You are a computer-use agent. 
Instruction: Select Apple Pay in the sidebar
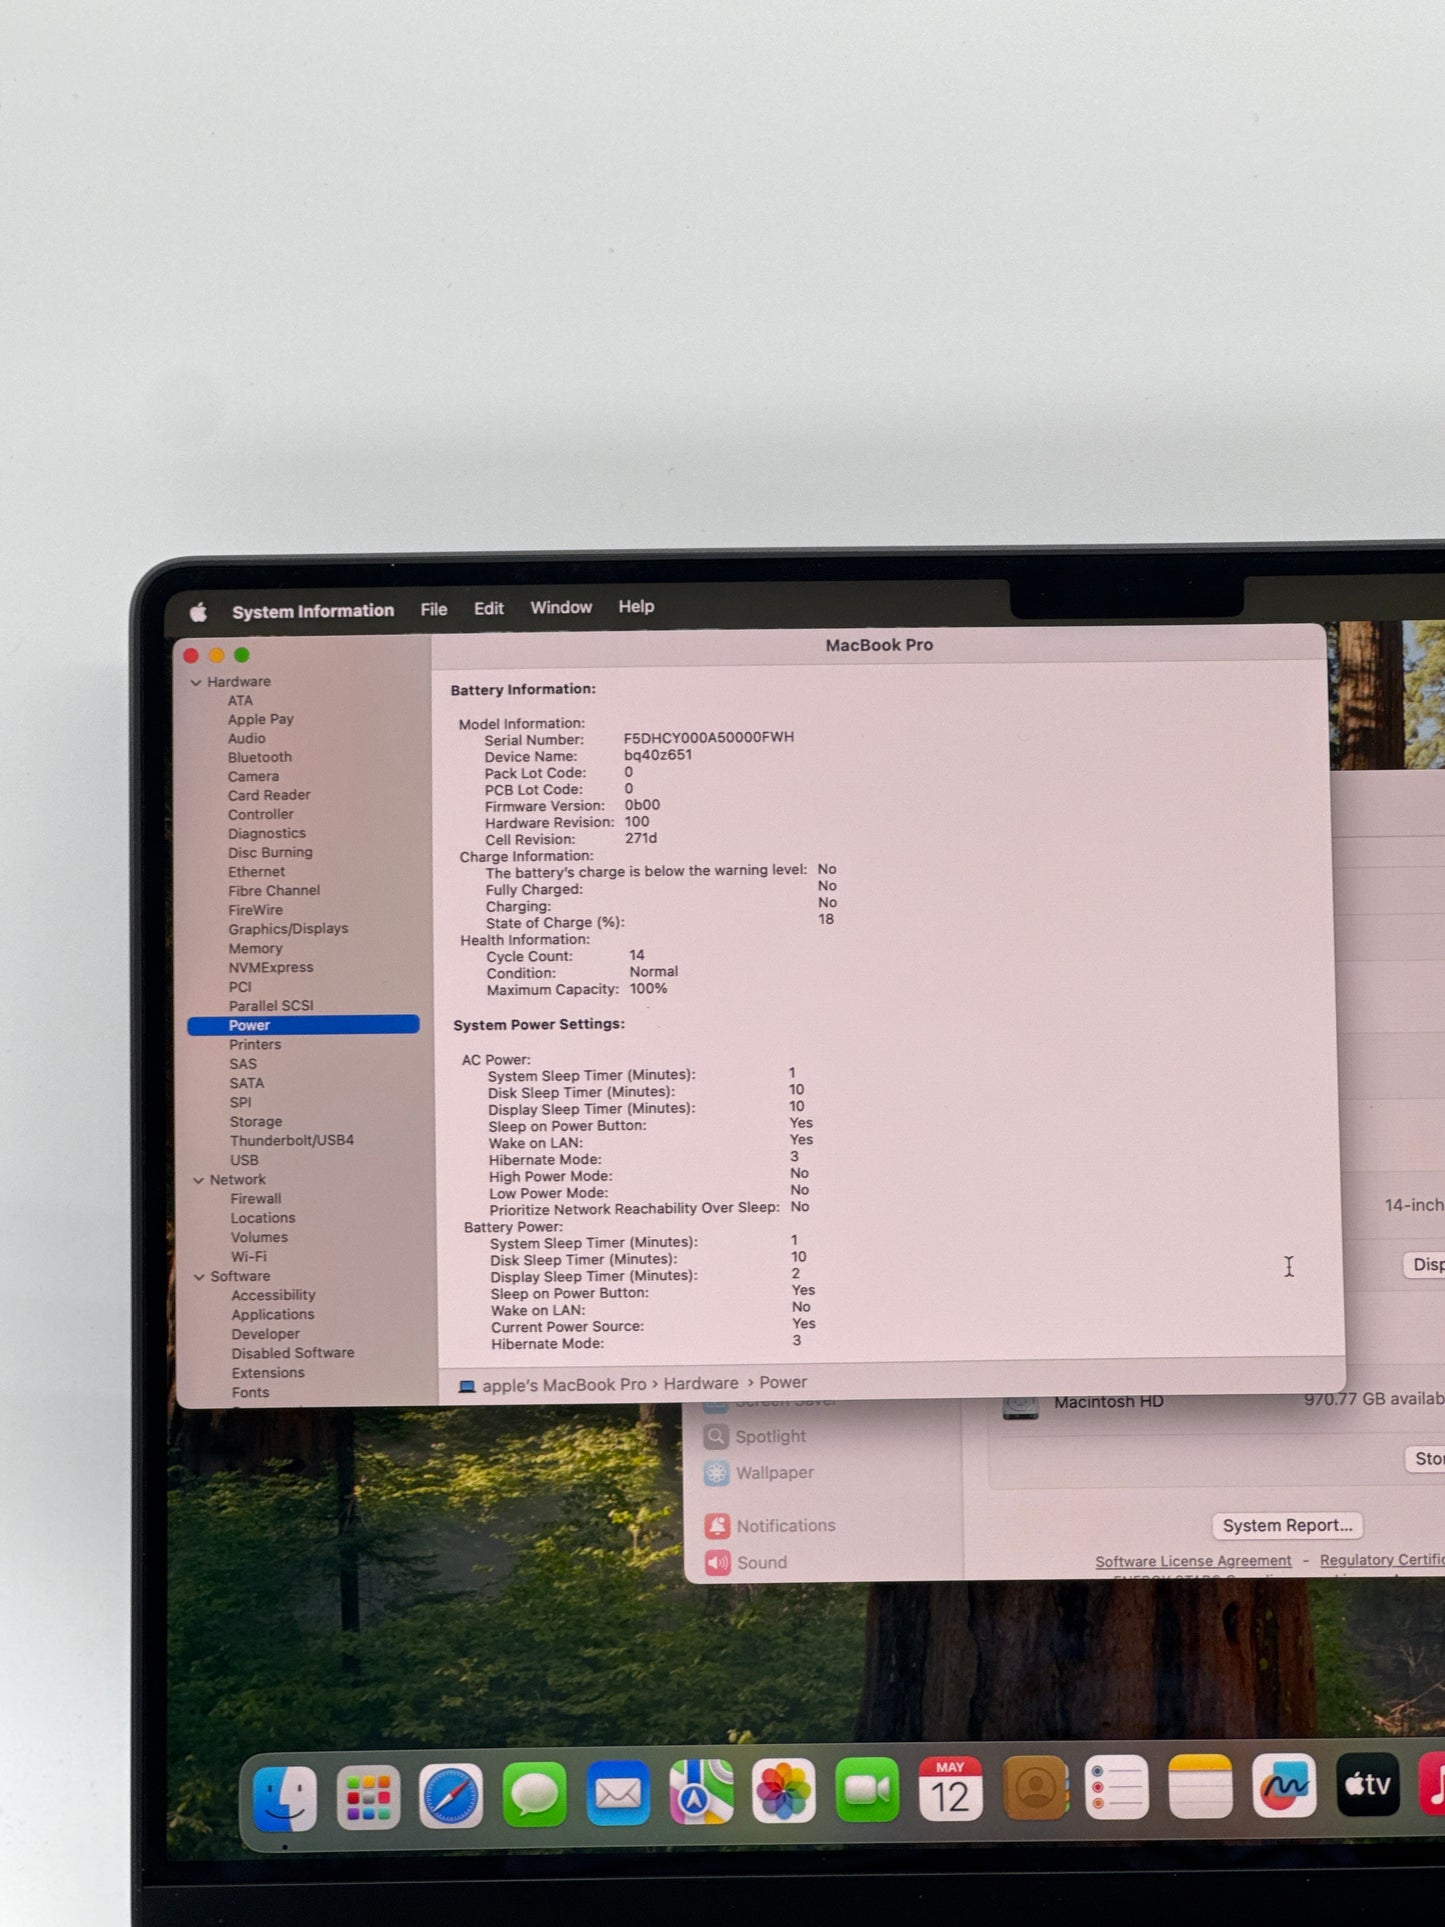click(261, 720)
